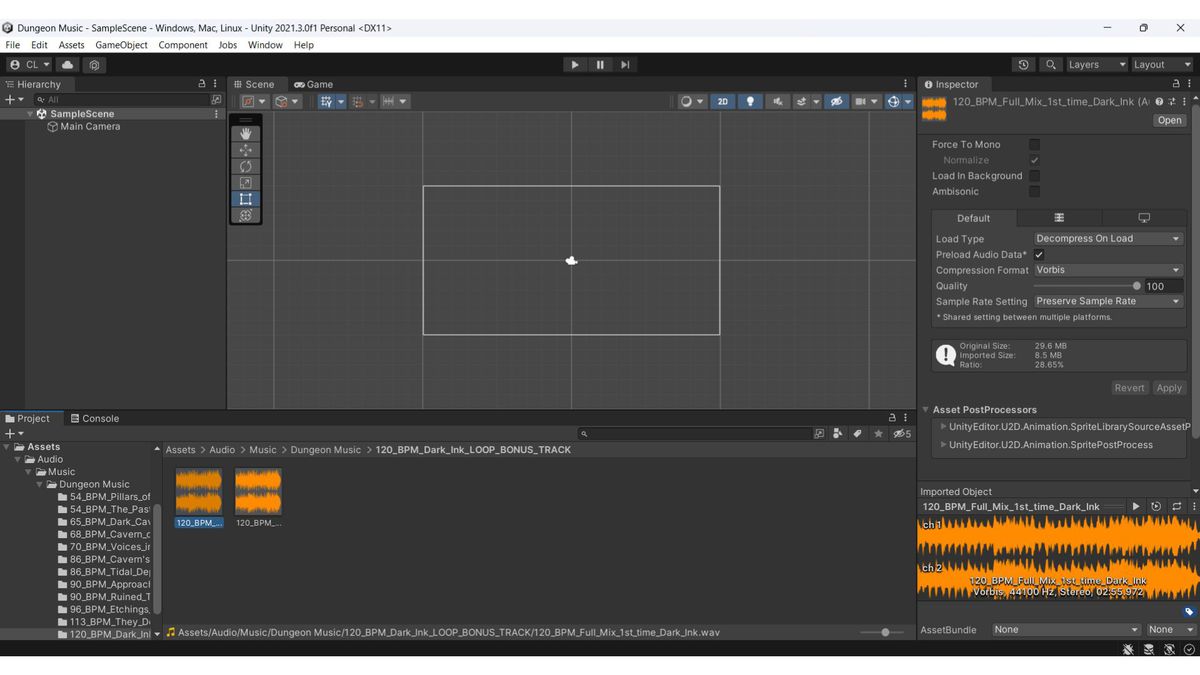
Task: Enable the Force To Mono checkbox
Action: click(x=1034, y=145)
